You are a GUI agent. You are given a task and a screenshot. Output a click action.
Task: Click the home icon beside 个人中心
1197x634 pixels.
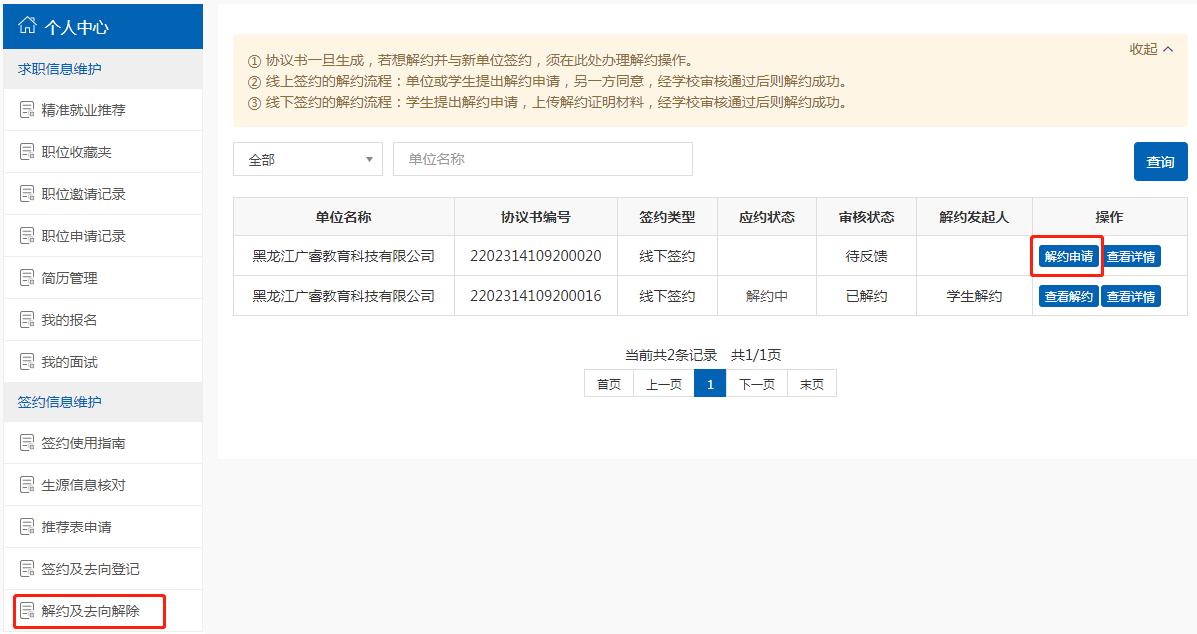point(28,26)
